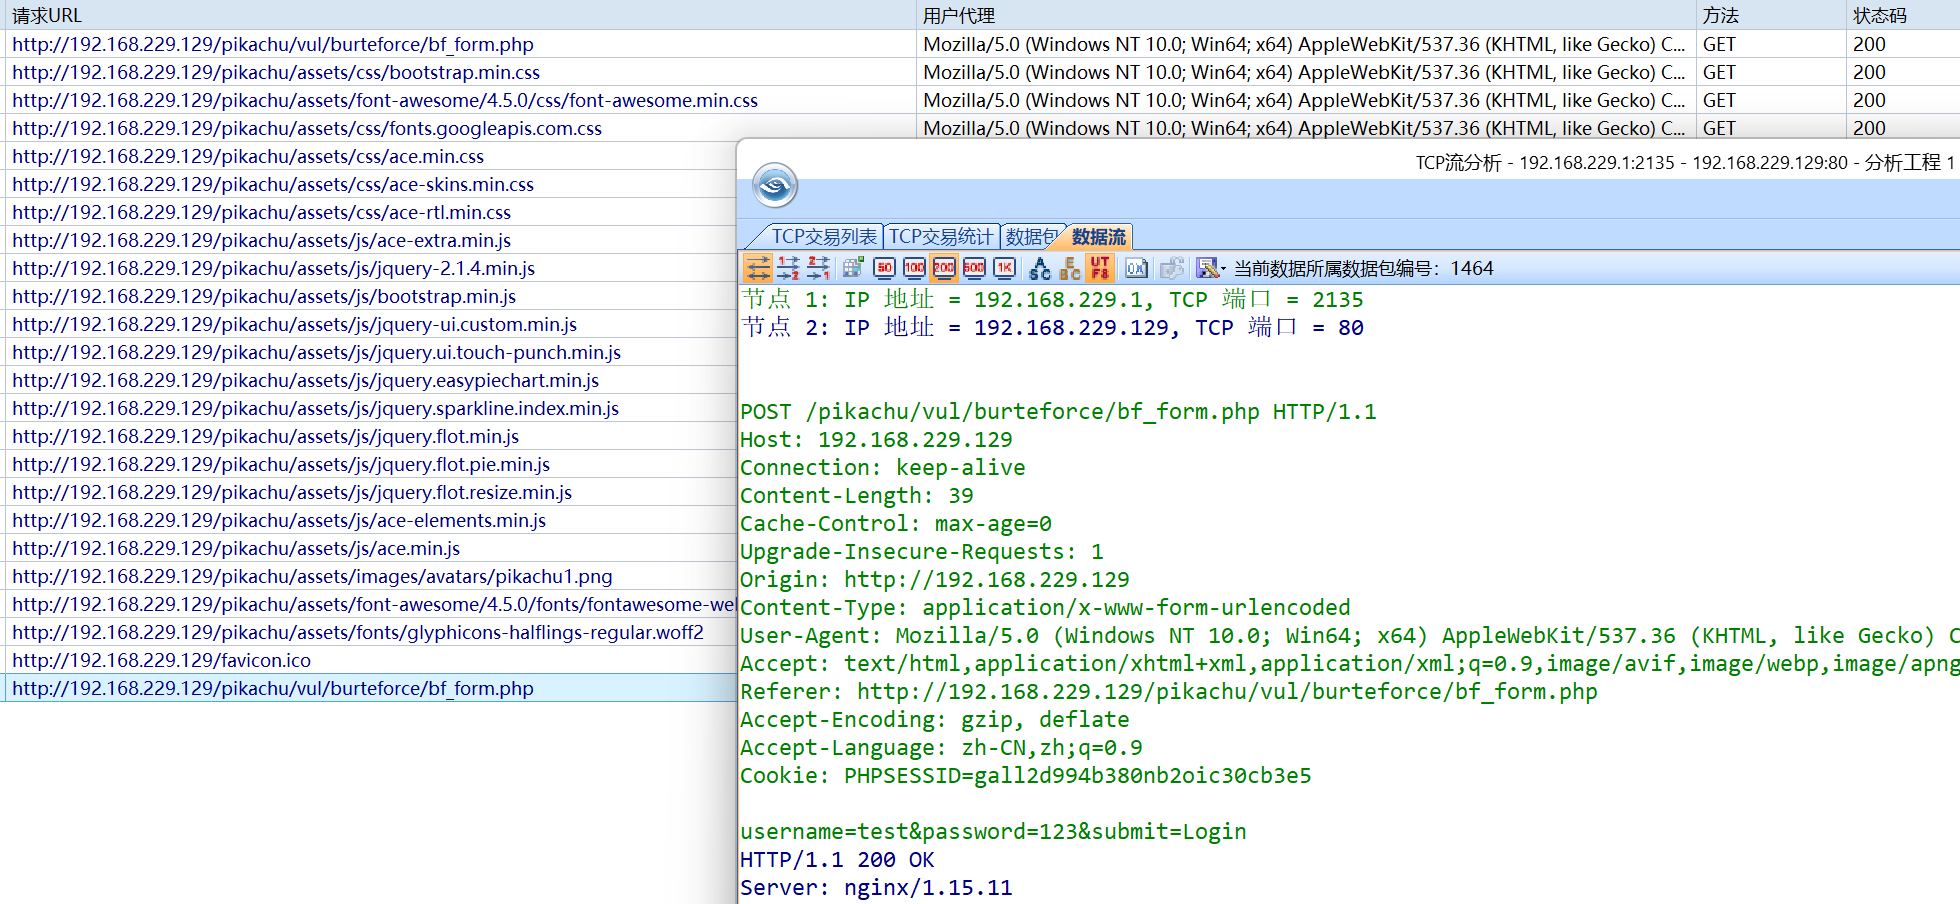Open the dropdown arrow beside the save icon
This screenshot has width=1960, height=904.
pos(1223,268)
